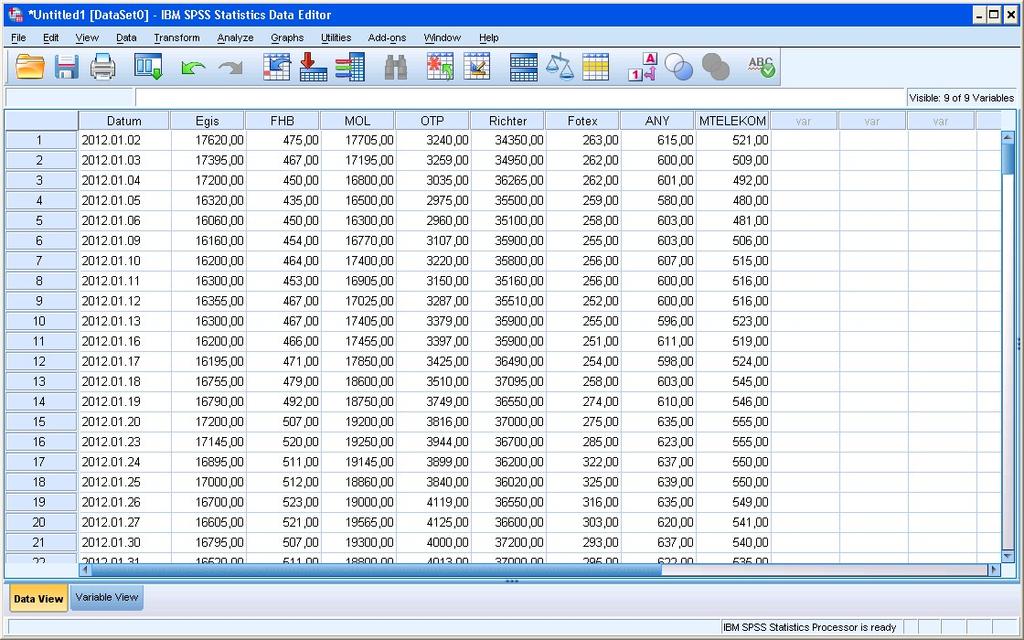The image size is (1024, 640).
Task: Open the Data menu
Action: (126, 38)
